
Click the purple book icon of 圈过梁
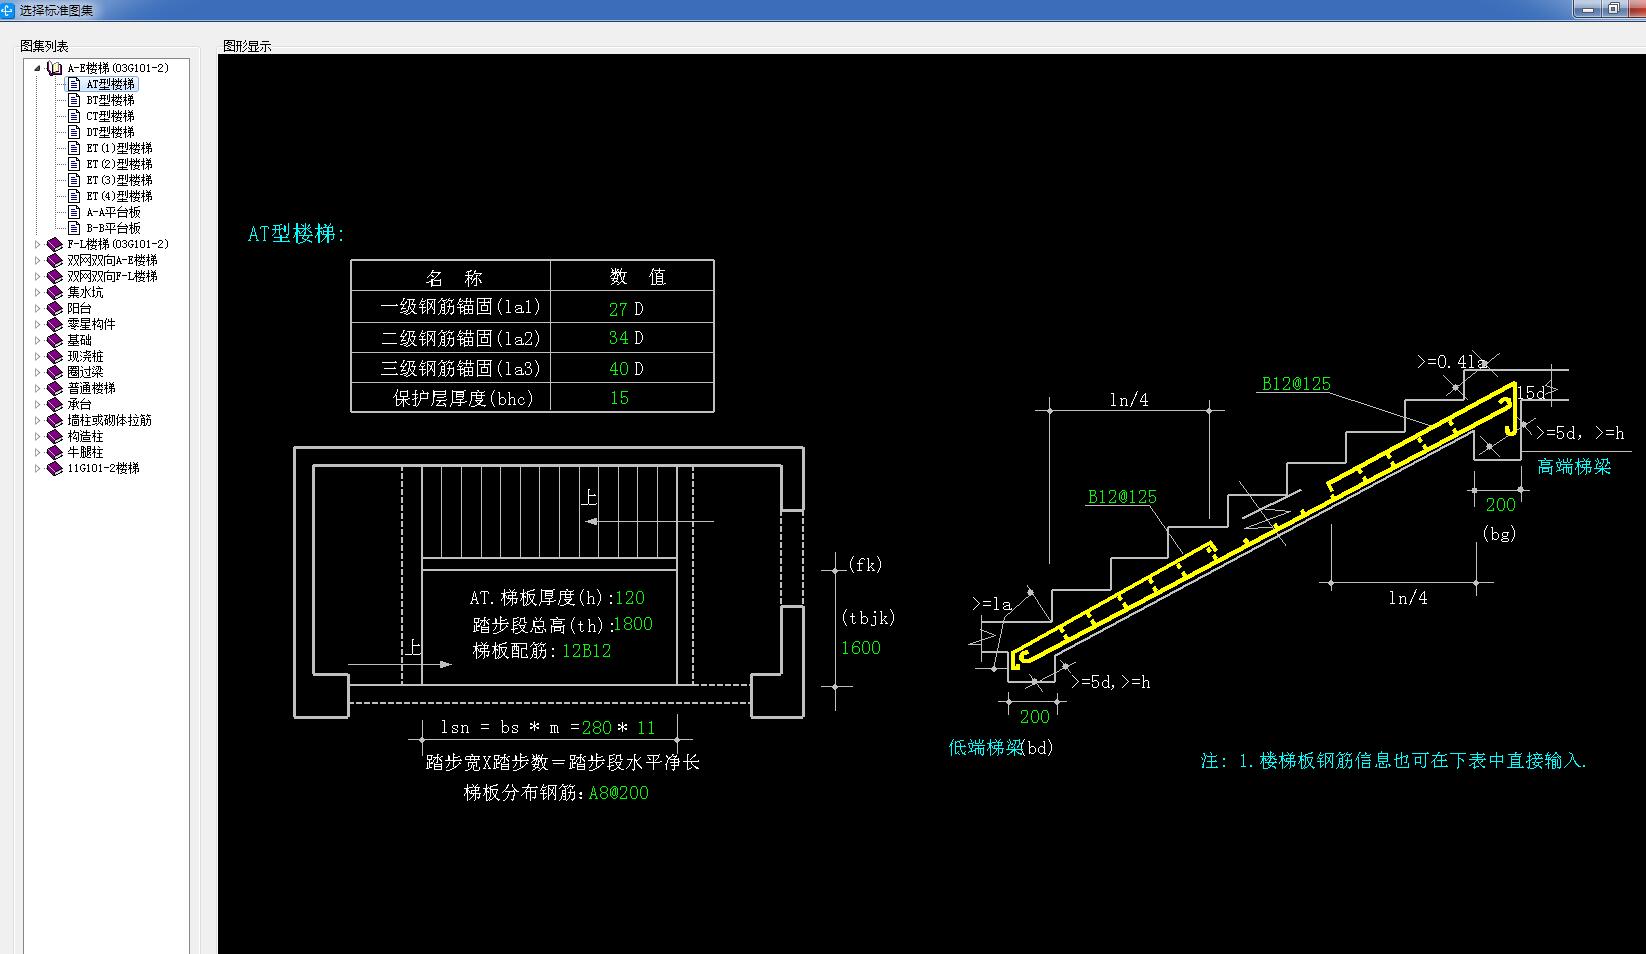click(x=55, y=372)
